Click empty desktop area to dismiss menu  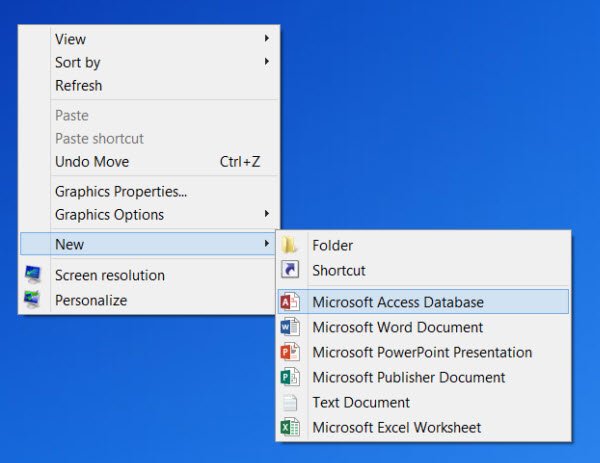[x=450, y=100]
